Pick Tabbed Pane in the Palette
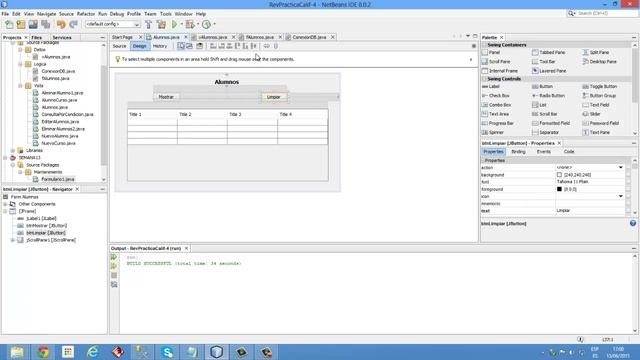Image resolution: width=640 pixels, height=360 pixels. [549, 53]
